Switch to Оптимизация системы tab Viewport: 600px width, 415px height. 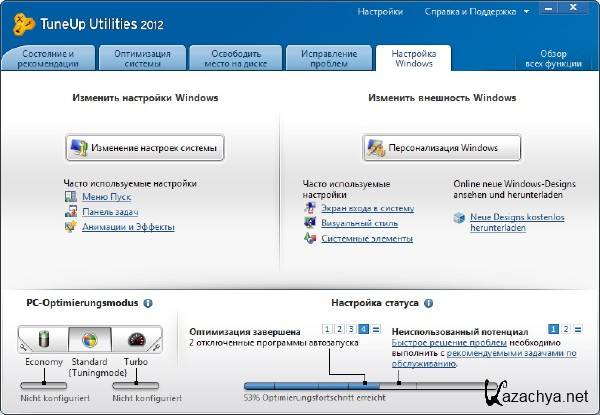pos(142,58)
